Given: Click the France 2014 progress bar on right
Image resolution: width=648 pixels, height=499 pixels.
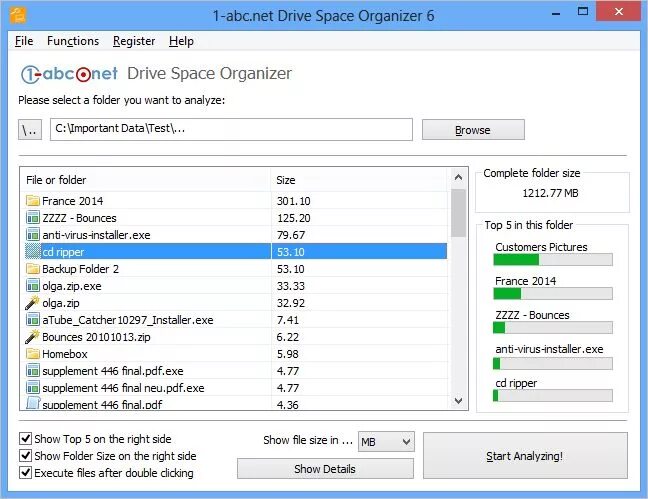Looking at the screenshot, I should tap(553, 294).
